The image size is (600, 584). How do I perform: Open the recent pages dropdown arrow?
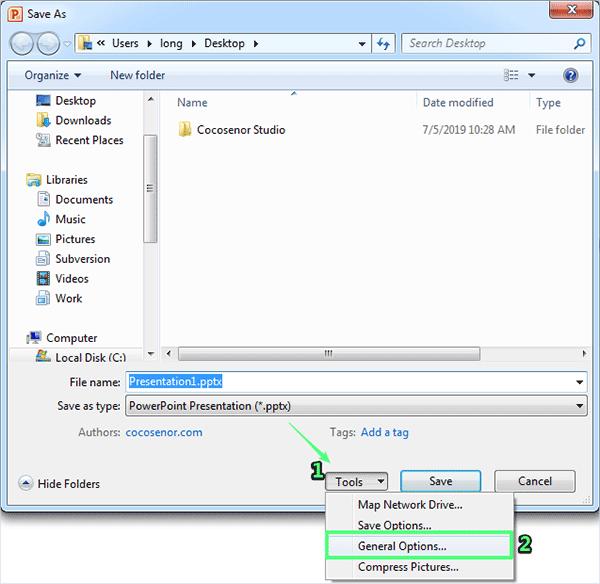tap(67, 44)
